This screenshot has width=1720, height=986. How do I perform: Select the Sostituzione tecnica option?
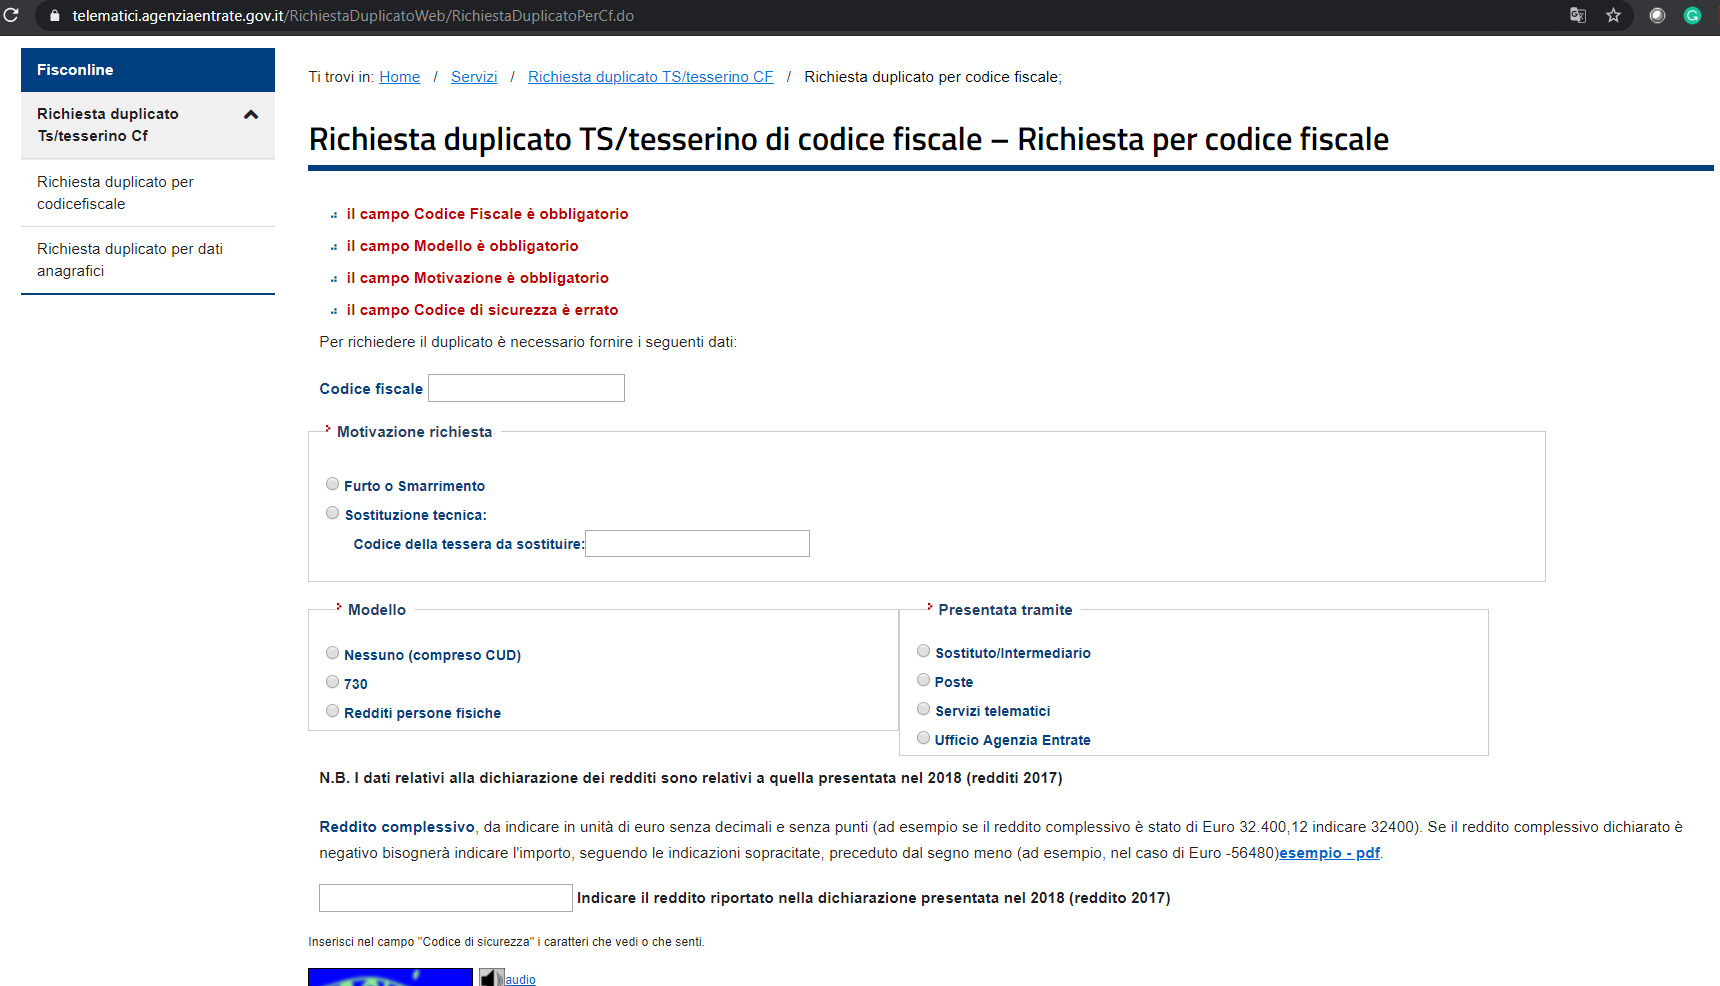pos(332,513)
